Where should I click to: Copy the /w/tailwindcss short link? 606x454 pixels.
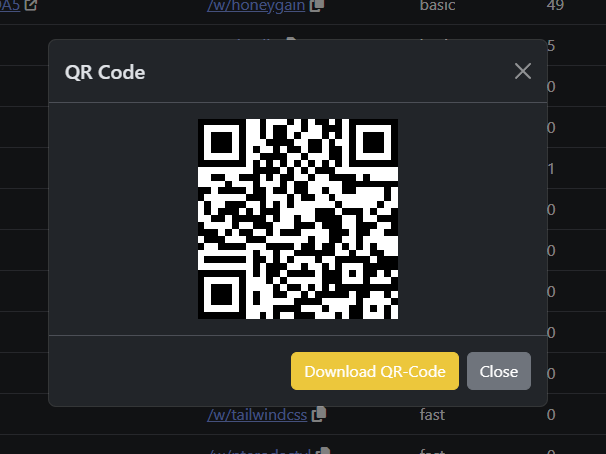[320, 414]
